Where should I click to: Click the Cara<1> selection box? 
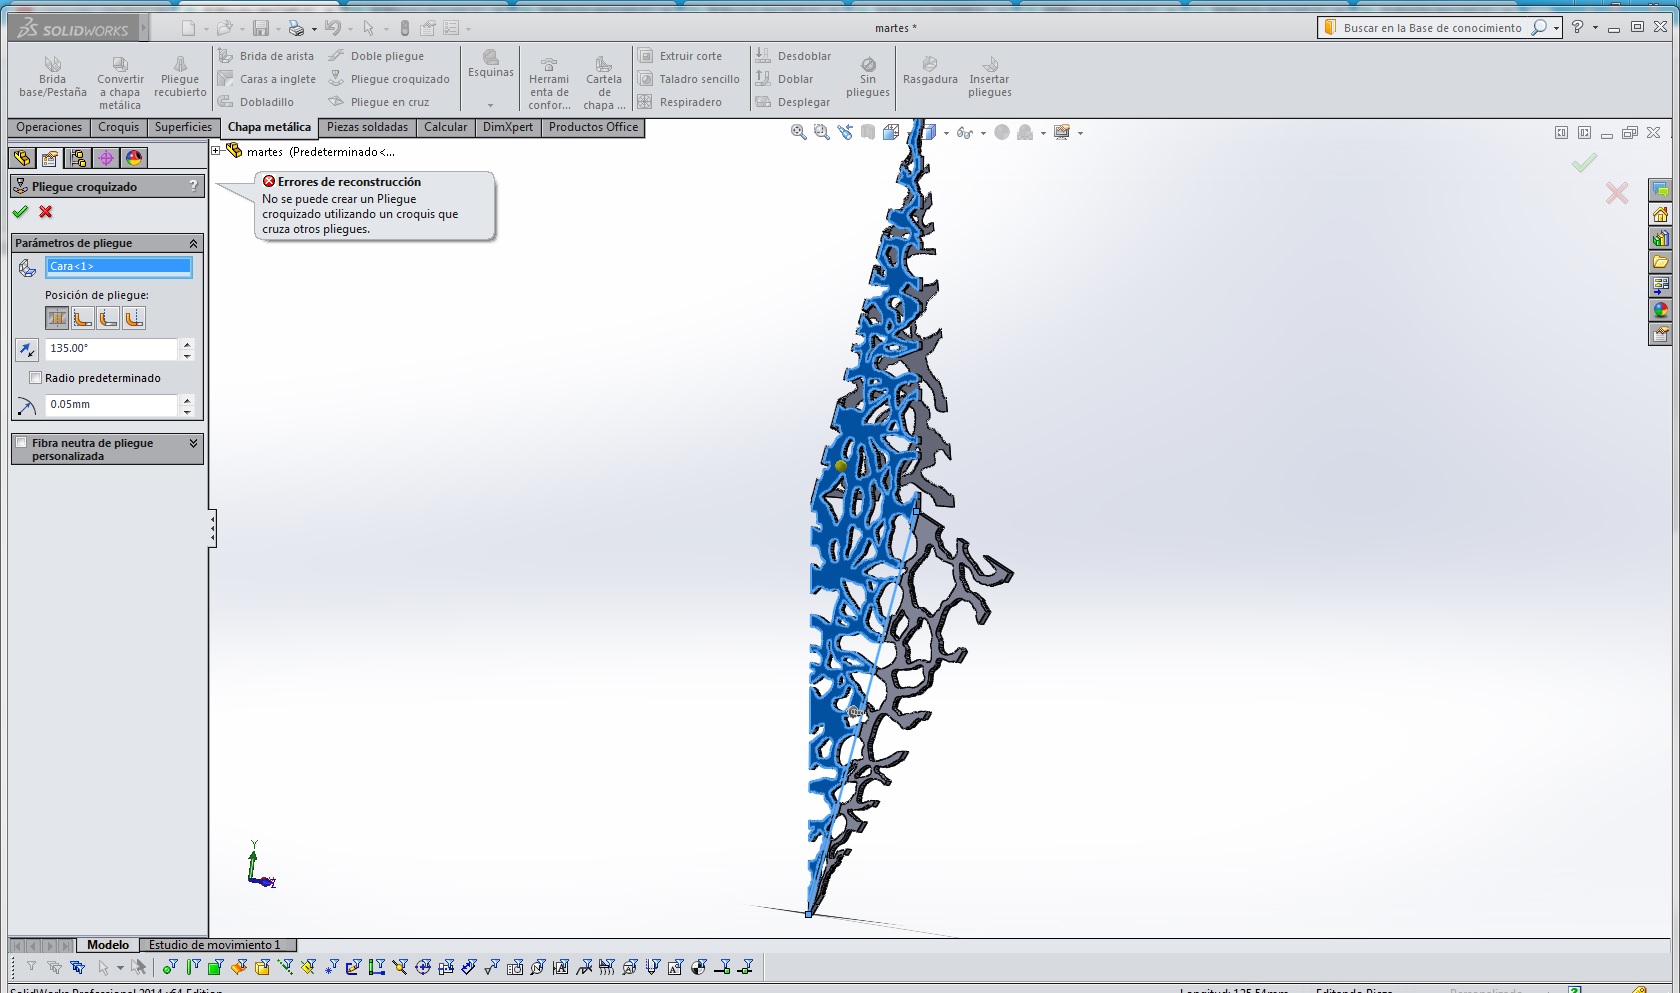(x=119, y=266)
